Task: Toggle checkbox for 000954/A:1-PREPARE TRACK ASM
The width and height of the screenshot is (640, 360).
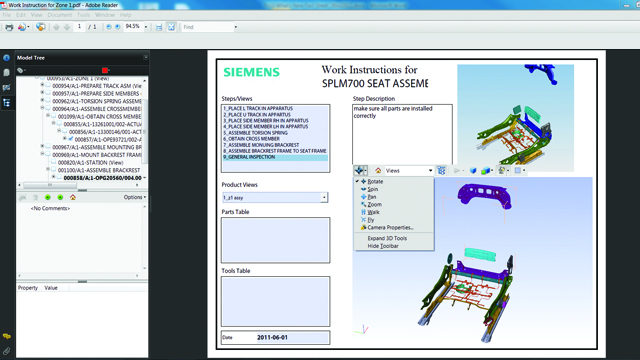Action: tap(48, 86)
